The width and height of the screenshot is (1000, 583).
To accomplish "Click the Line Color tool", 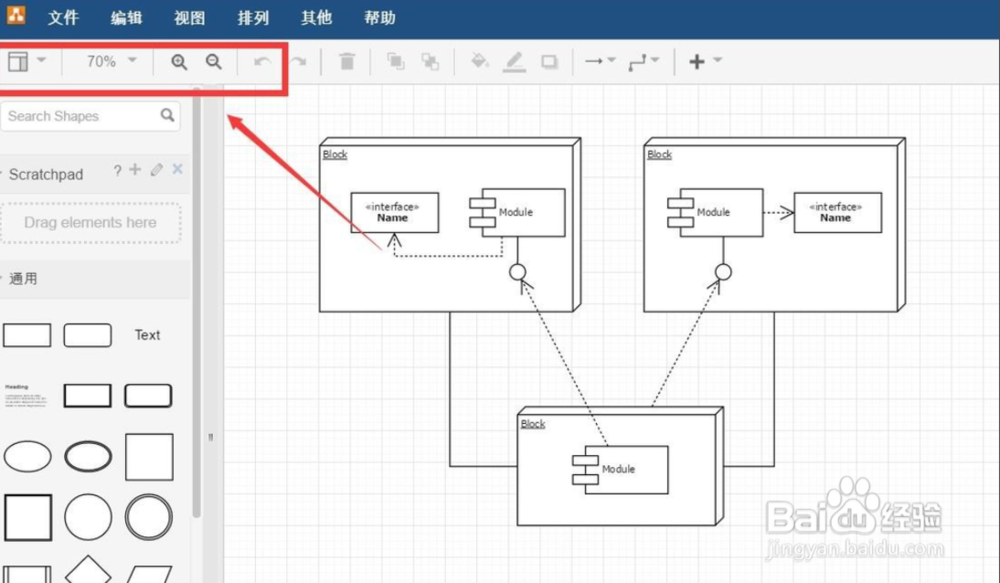I will point(513,61).
